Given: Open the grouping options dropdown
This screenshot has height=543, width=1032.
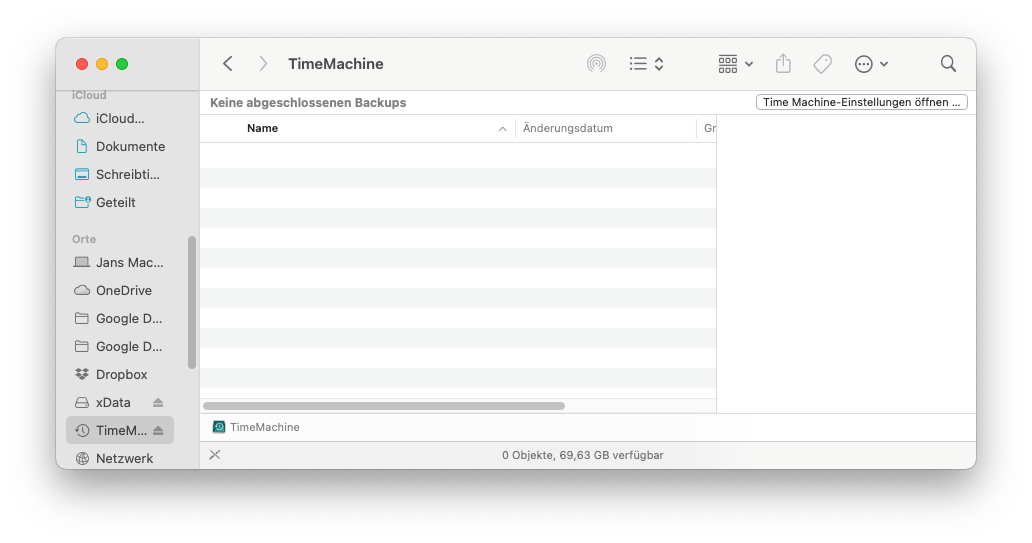Looking at the screenshot, I should pyautogui.click(x=736, y=64).
